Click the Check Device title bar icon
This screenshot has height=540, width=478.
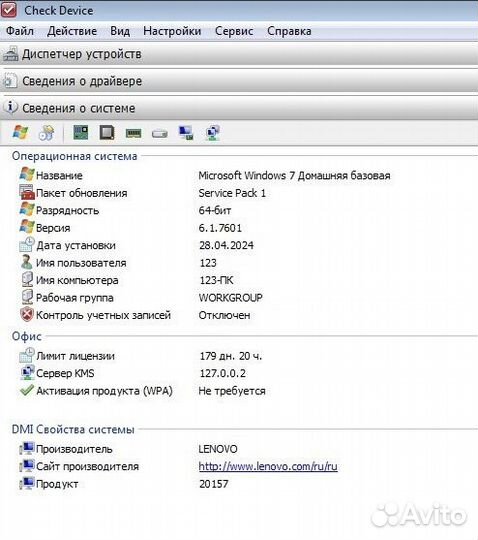coord(9,10)
